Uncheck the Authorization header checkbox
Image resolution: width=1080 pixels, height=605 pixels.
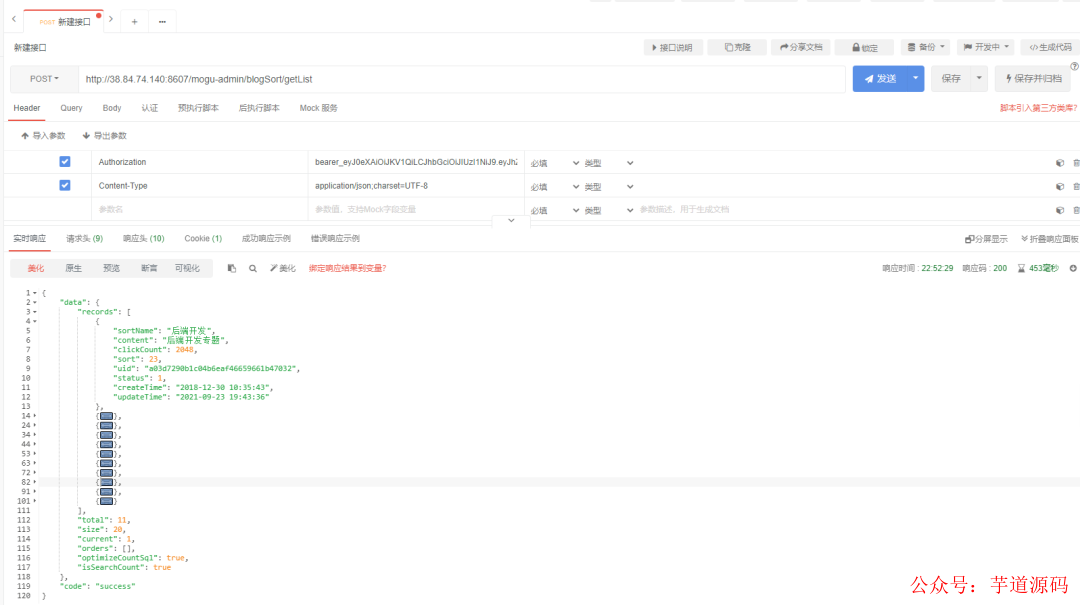point(65,162)
